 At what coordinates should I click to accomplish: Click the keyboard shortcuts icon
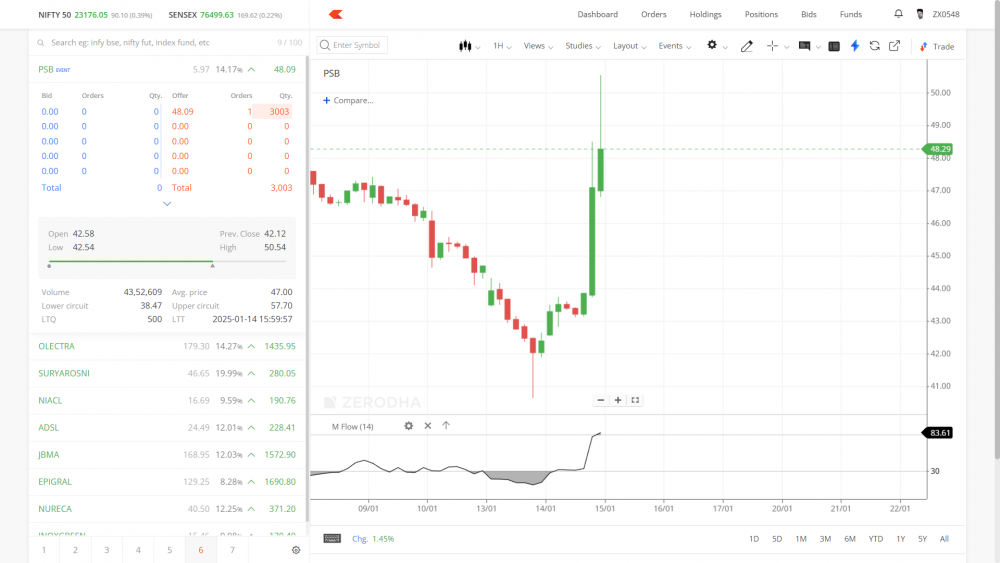pos(332,539)
